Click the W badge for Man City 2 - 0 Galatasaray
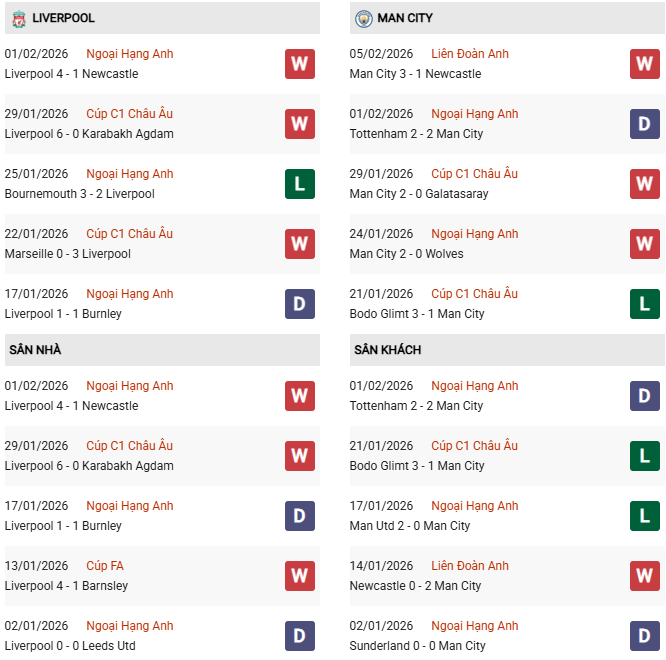 point(644,184)
